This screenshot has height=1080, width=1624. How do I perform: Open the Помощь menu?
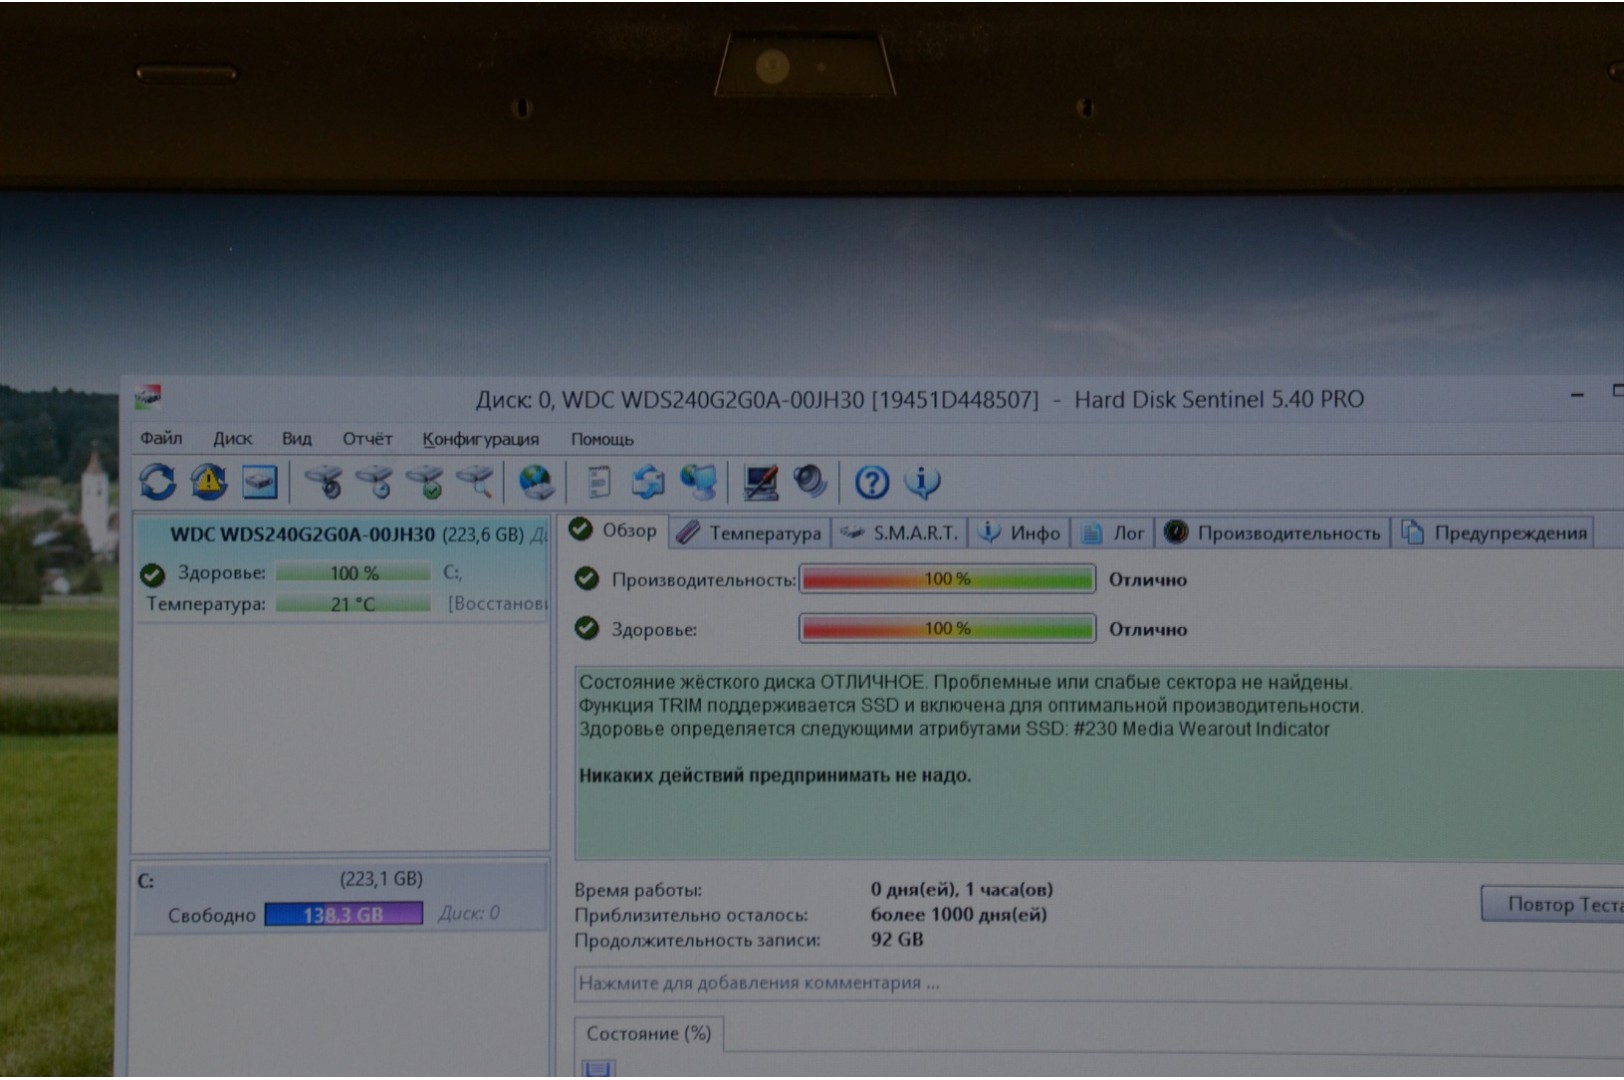[x=602, y=439]
